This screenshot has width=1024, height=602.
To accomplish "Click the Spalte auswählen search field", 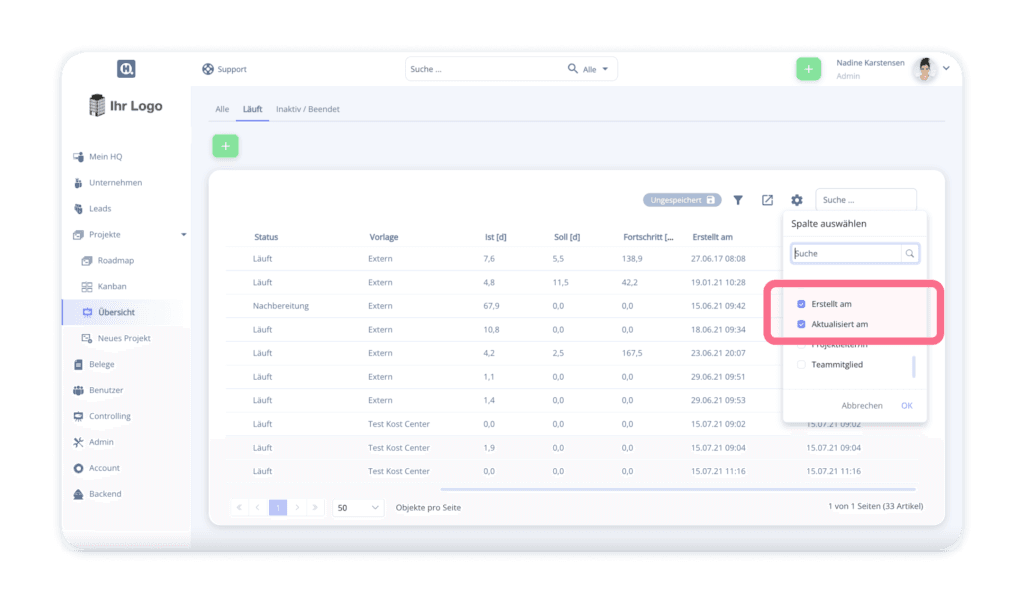I will (847, 254).
